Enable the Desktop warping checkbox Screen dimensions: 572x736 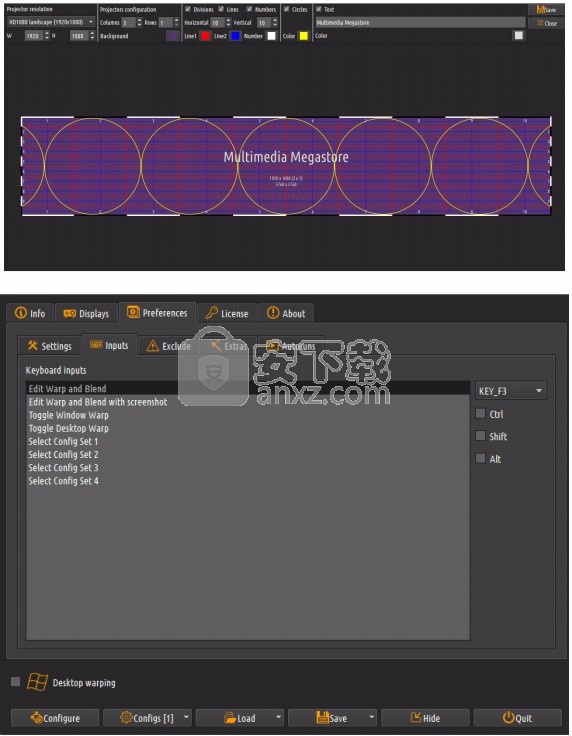pos(15,682)
